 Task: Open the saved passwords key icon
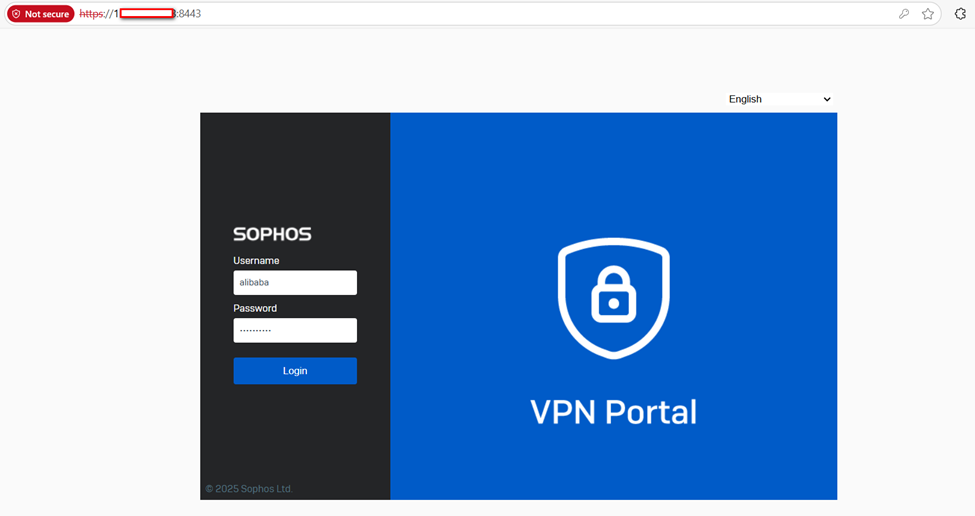pos(904,14)
